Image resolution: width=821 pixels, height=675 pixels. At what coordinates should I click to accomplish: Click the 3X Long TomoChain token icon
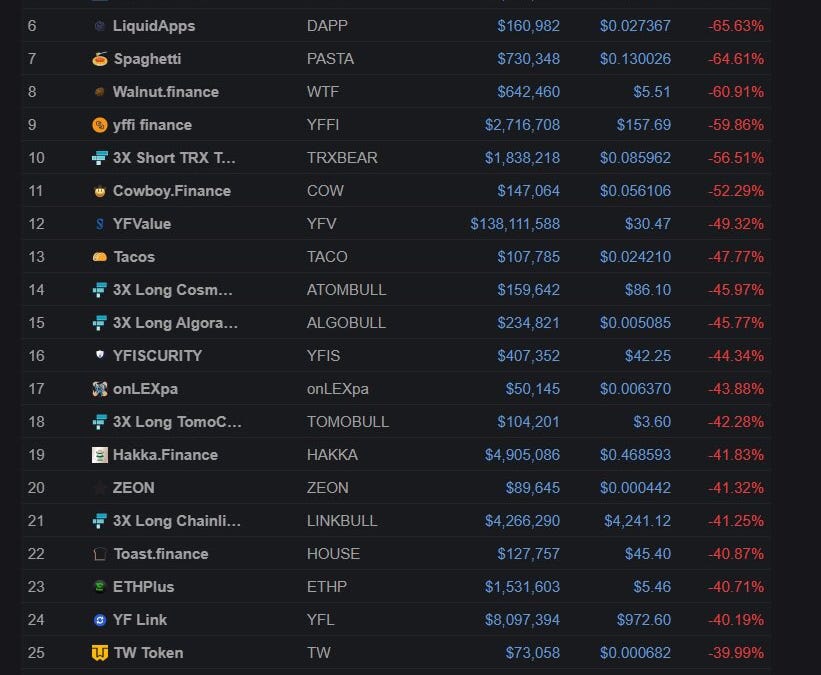tap(99, 422)
